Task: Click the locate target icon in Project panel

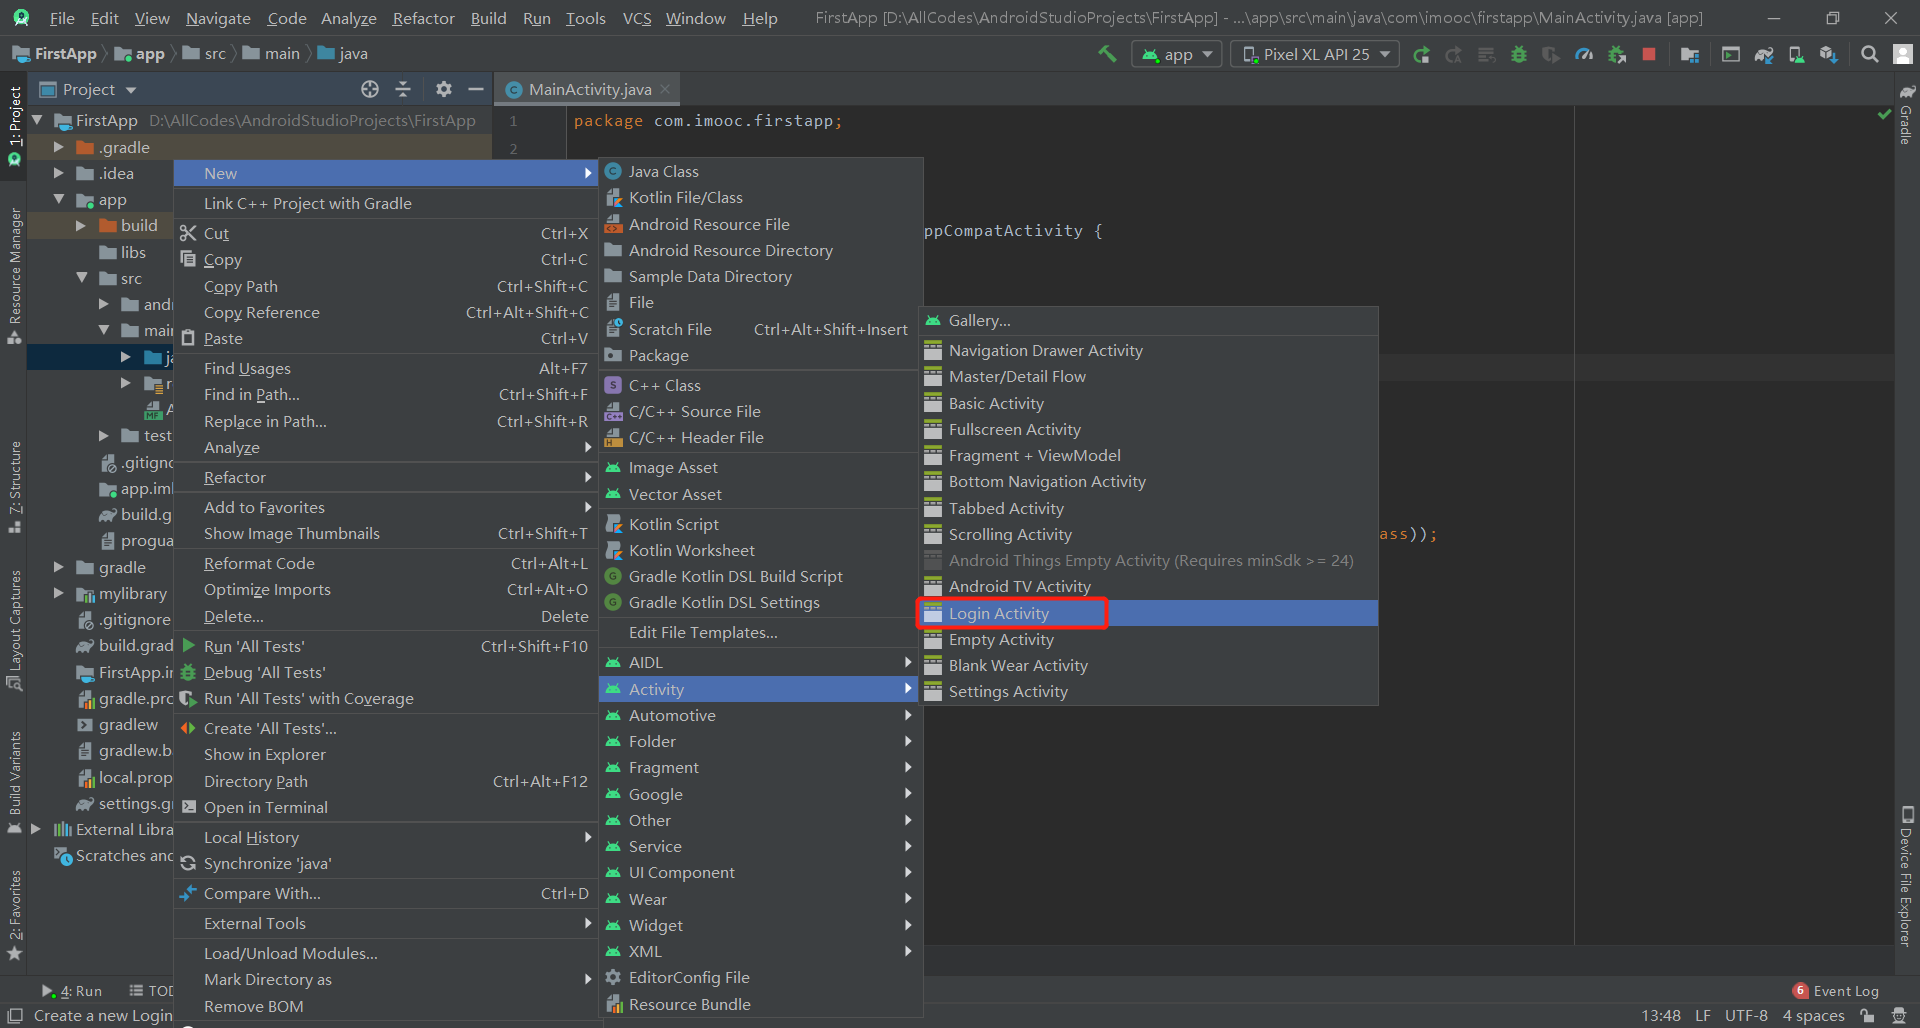Action: [370, 89]
